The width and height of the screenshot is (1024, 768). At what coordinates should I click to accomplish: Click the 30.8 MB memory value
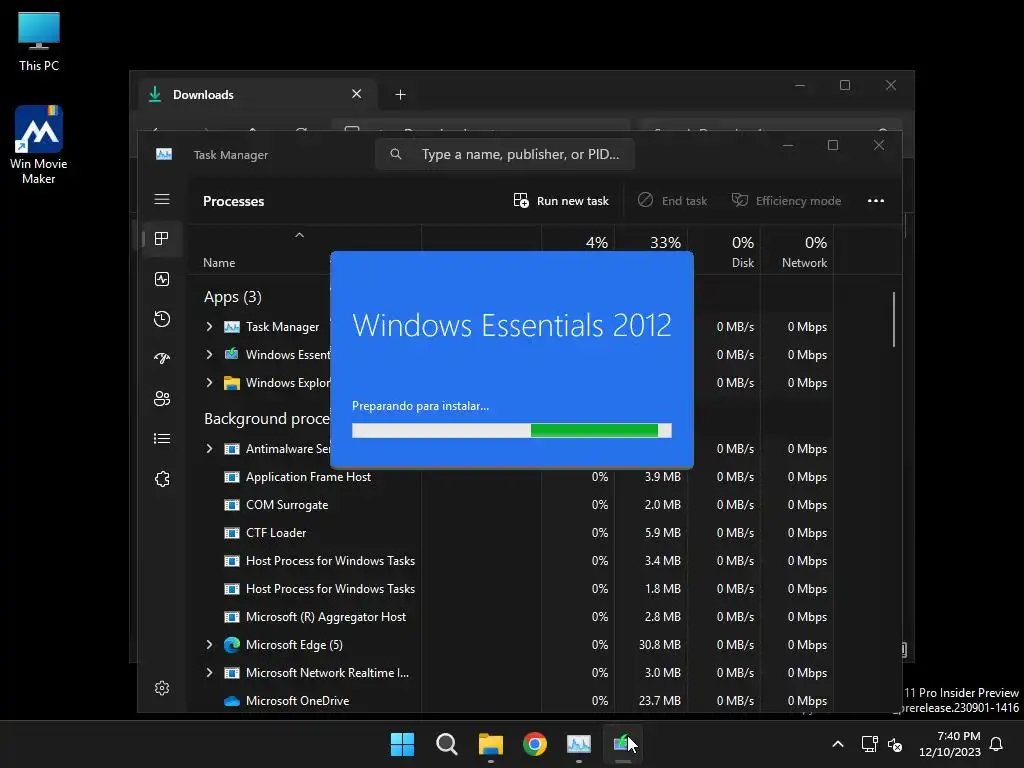point(660,645)
